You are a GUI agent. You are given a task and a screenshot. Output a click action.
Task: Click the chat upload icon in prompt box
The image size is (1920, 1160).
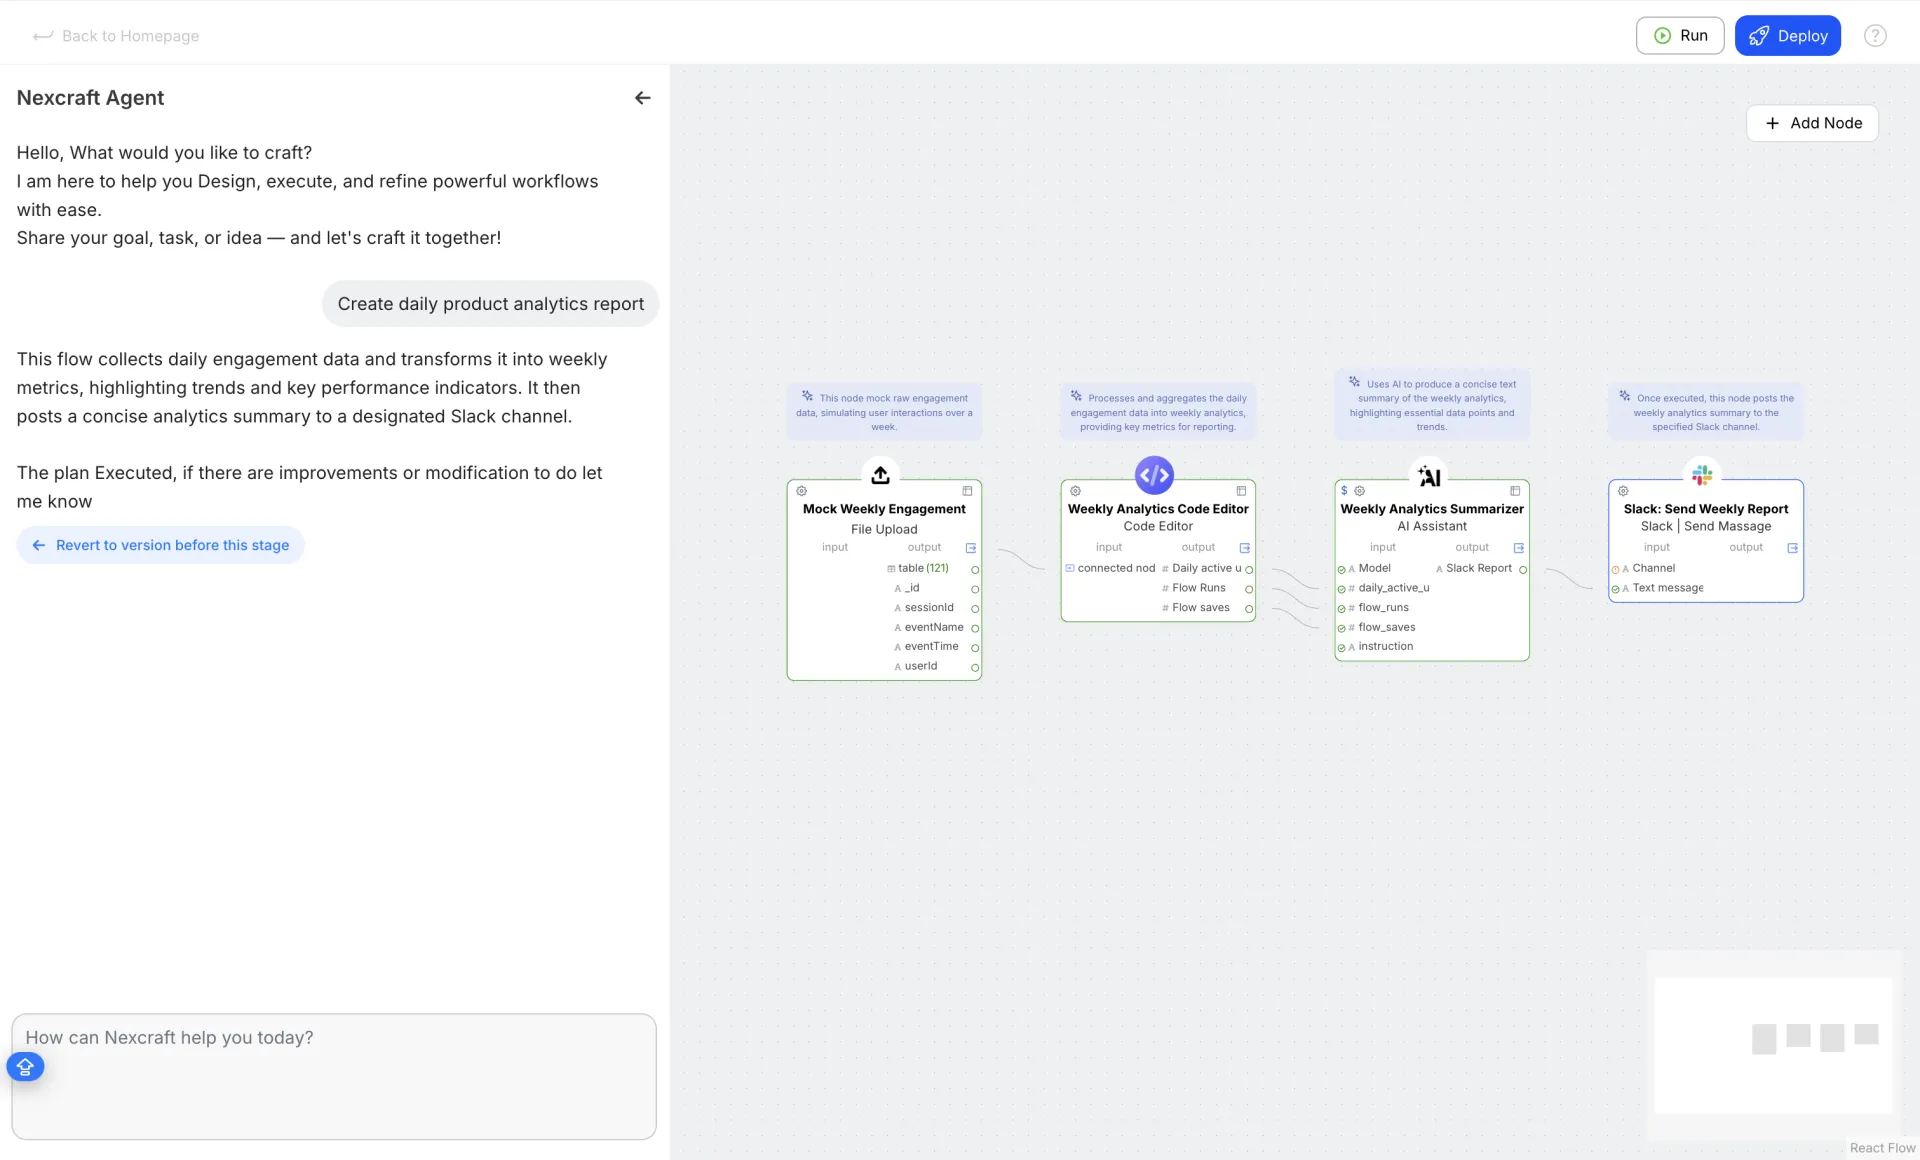(x=25, y=1067)
